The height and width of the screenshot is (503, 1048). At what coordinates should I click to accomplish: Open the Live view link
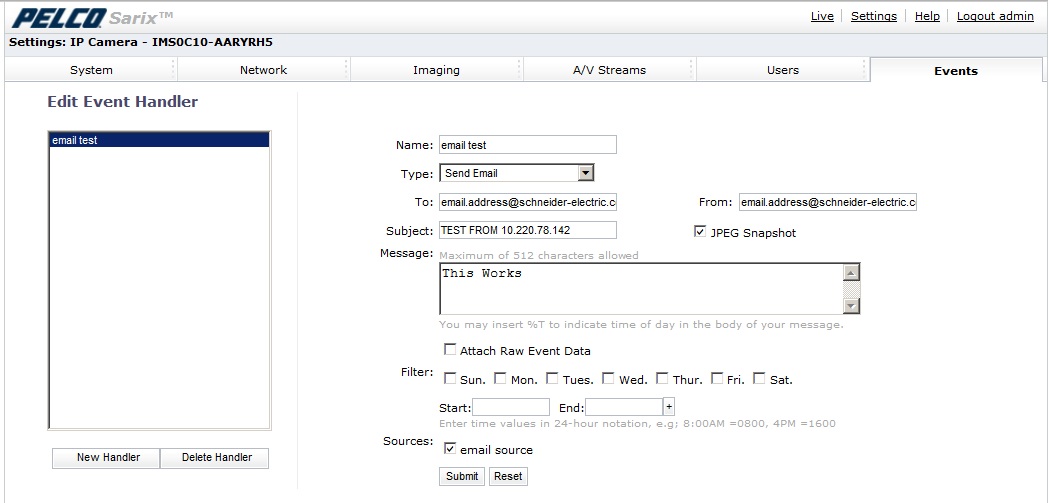point(822,16)
